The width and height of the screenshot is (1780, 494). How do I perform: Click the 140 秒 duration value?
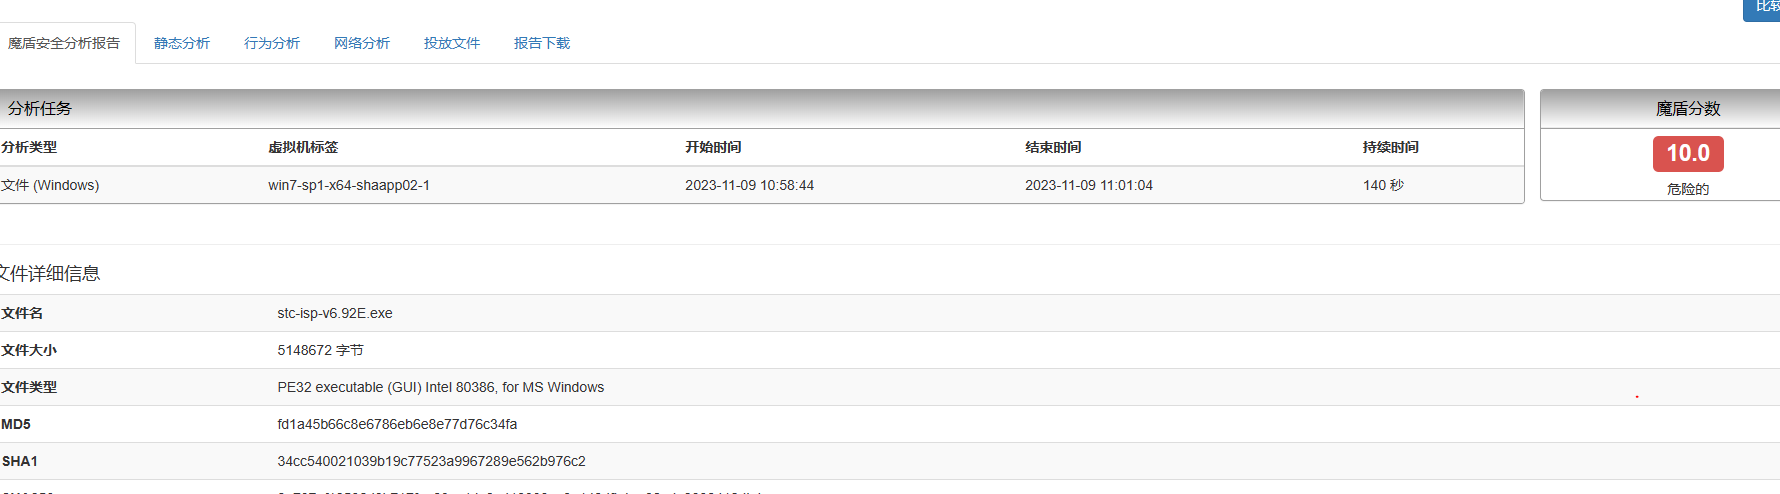[1383, 185]
